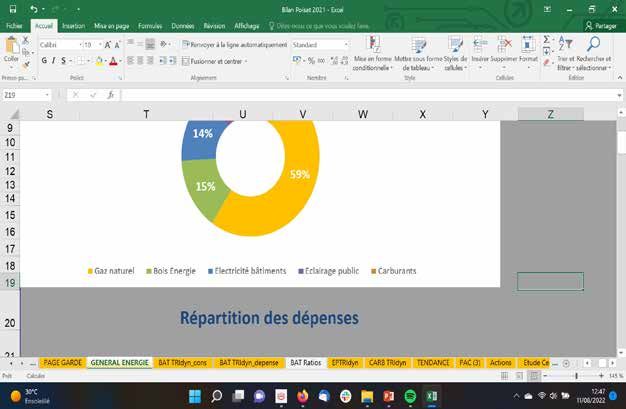The width and height of the screenshot is (626, 409).
Task: Toggle bold formatting (G)
Action: coord(45,61)
